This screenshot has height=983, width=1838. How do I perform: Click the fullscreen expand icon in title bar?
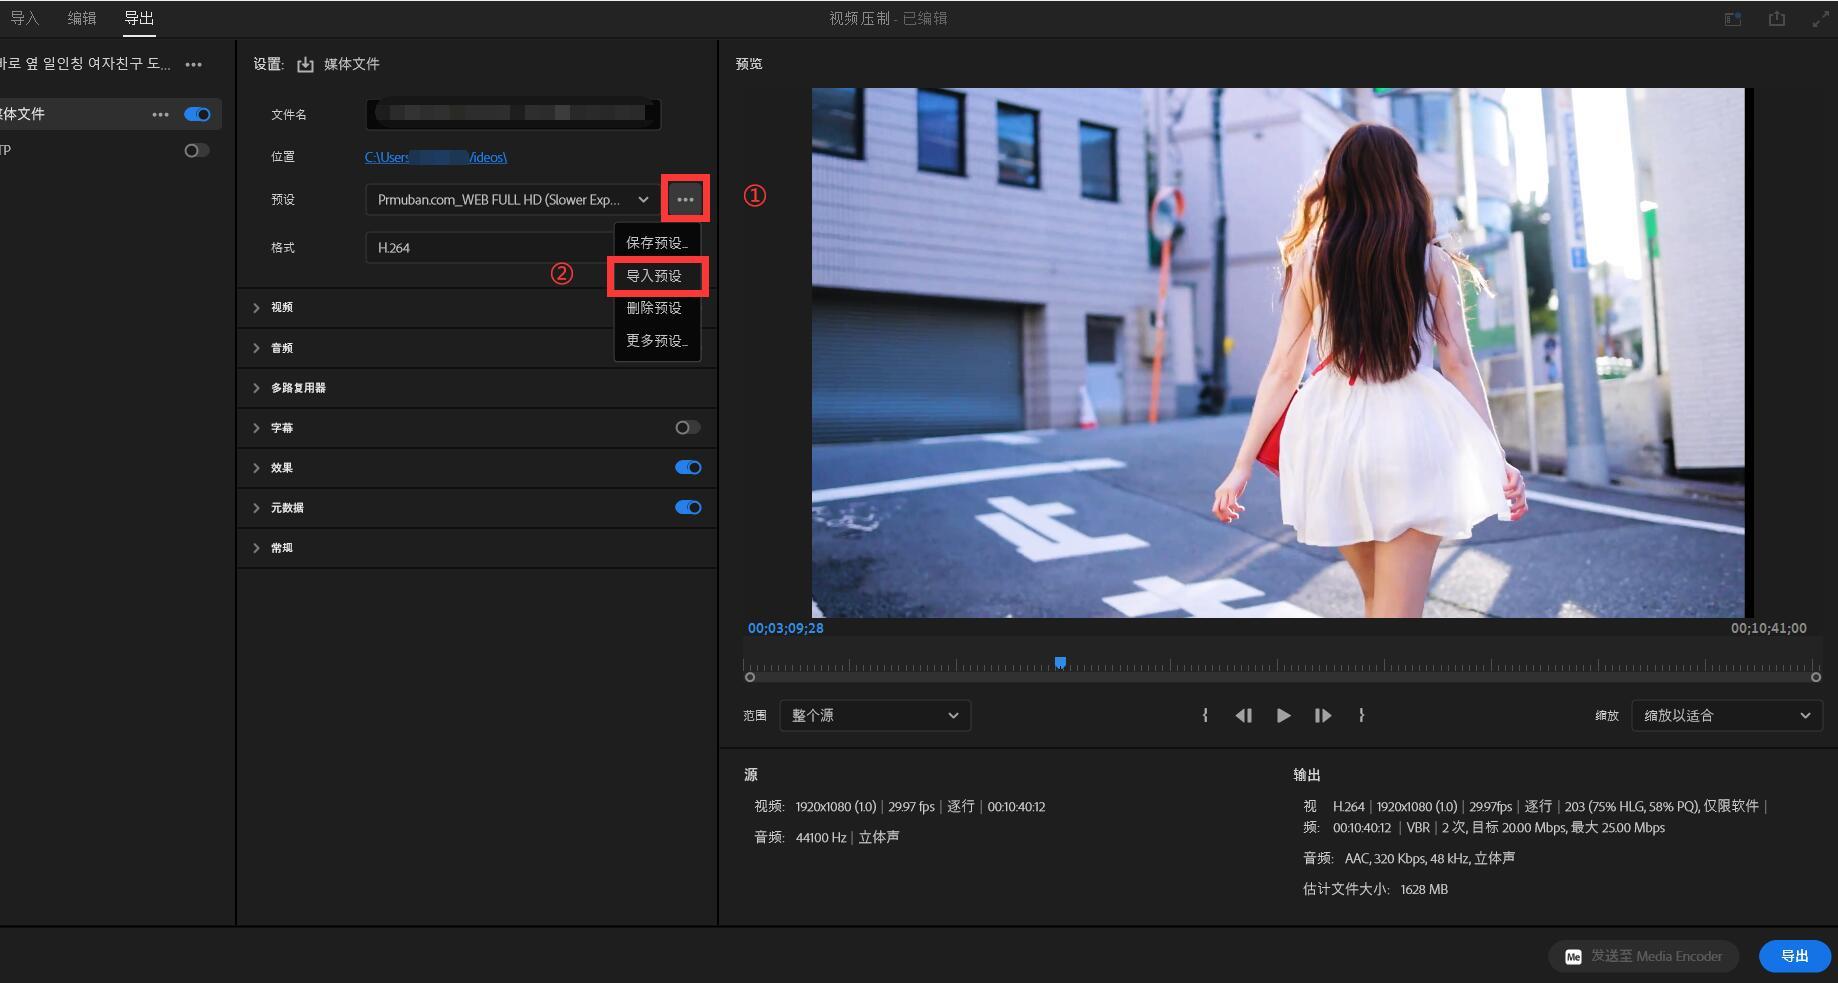(x=1820, y=18)
